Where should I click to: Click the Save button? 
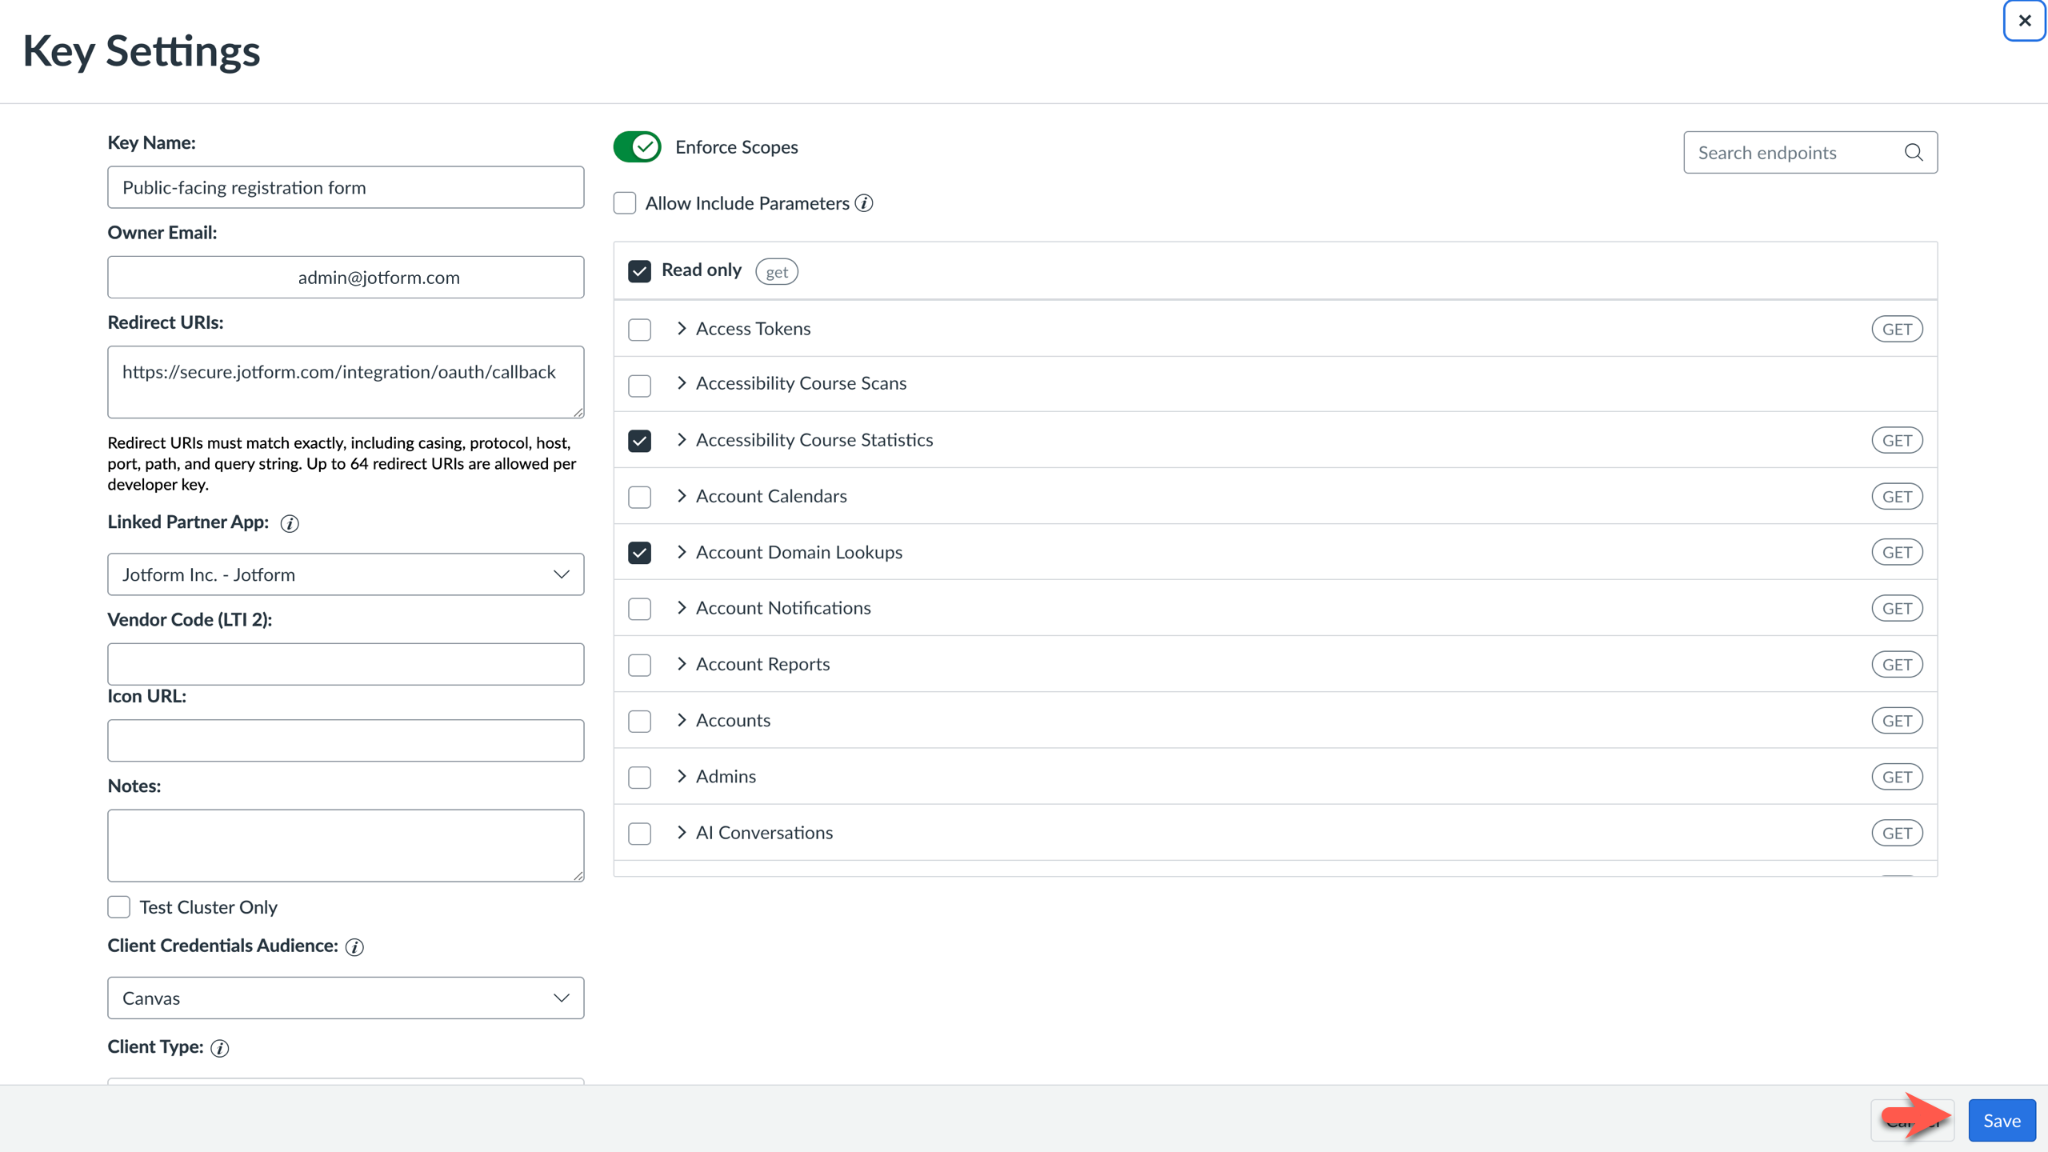pyautogui.click(x=2002, y=1121)
